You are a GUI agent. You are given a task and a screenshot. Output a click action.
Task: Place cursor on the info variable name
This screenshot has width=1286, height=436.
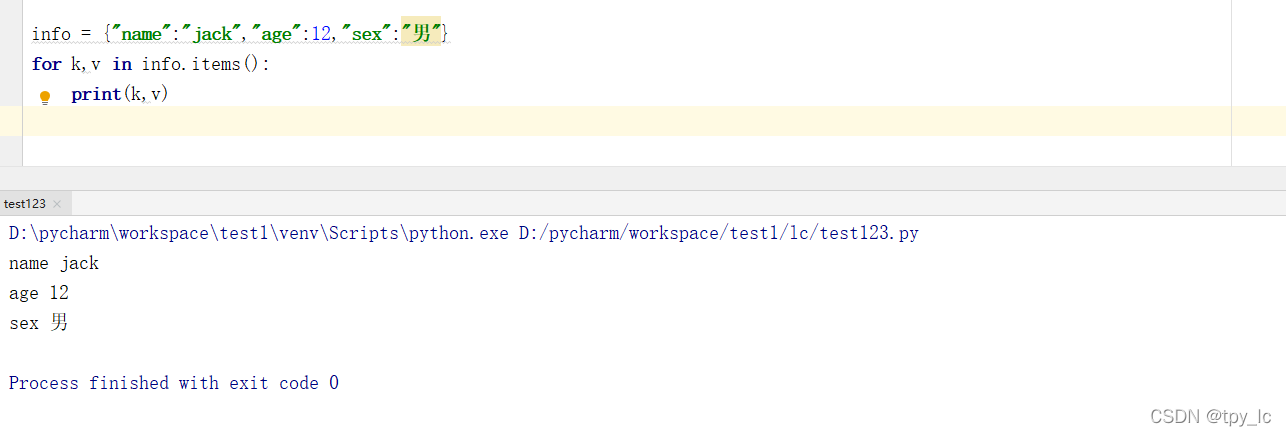point(51,34)
